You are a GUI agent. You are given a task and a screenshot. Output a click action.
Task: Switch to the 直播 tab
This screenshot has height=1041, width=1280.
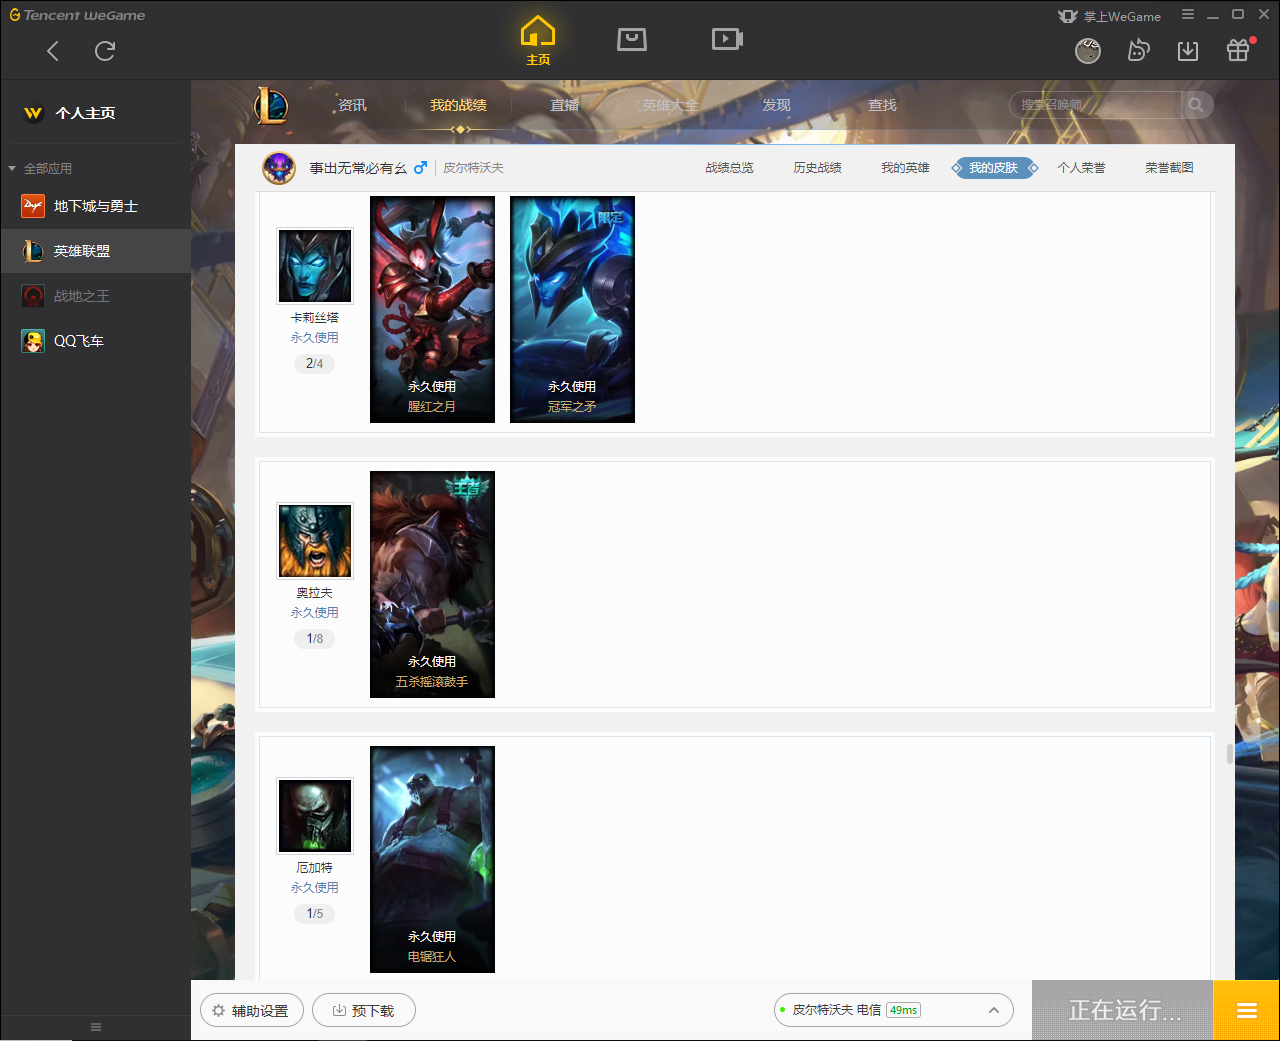(x=565, y=105)
